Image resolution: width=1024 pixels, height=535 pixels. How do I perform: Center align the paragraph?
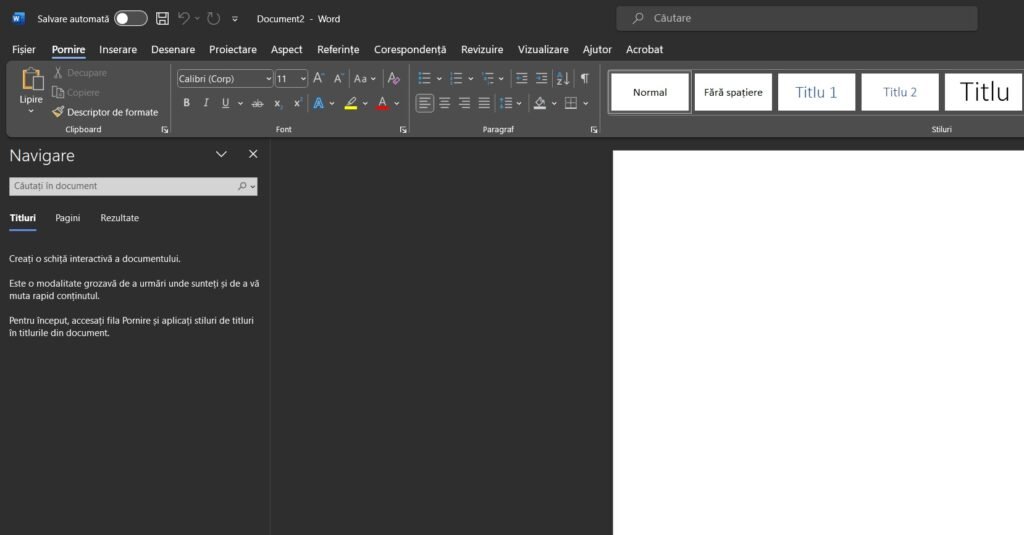click(444, 103)
